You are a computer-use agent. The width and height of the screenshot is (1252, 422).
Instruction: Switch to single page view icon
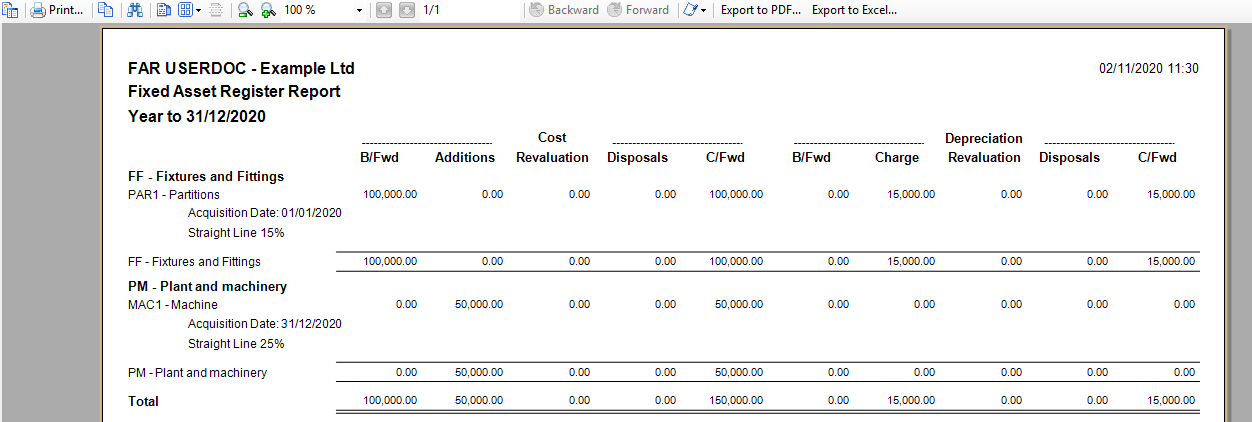(165, 10)
